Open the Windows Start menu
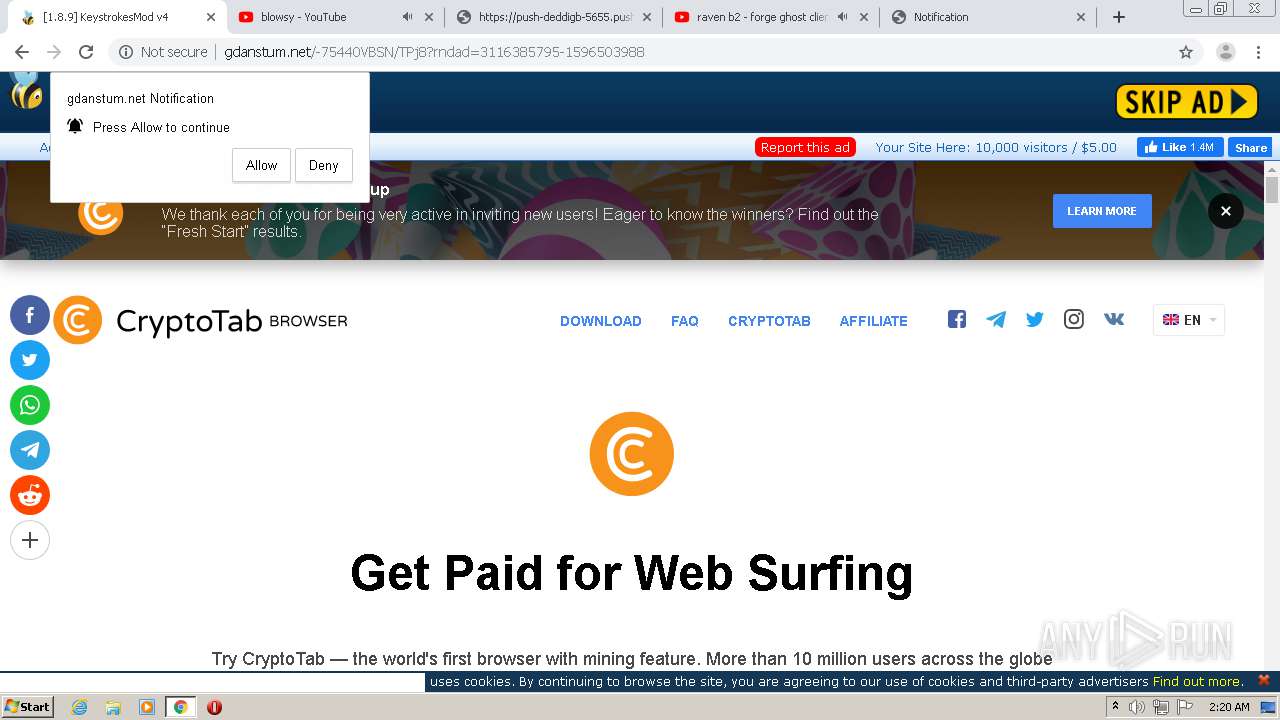Screen dimensions: 1280x720 click(x=28, y=706)
